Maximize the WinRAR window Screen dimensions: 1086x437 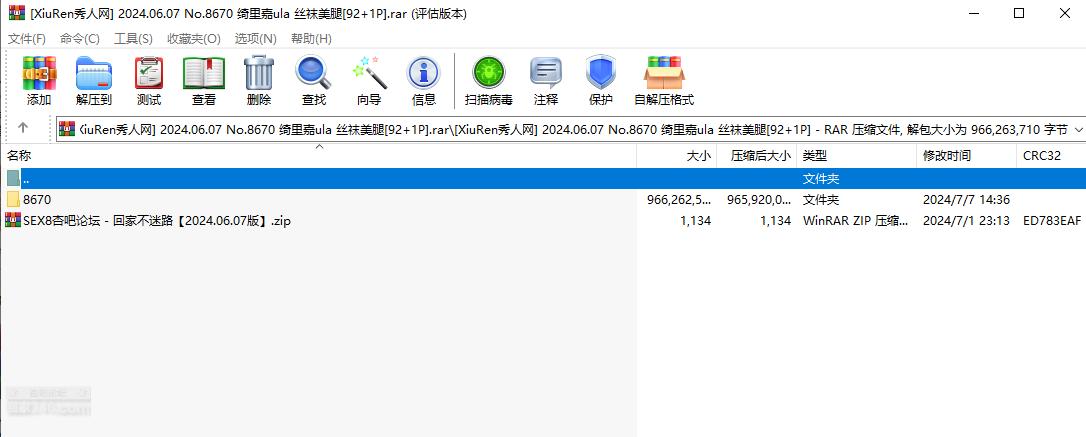(x=1018, y=13)
